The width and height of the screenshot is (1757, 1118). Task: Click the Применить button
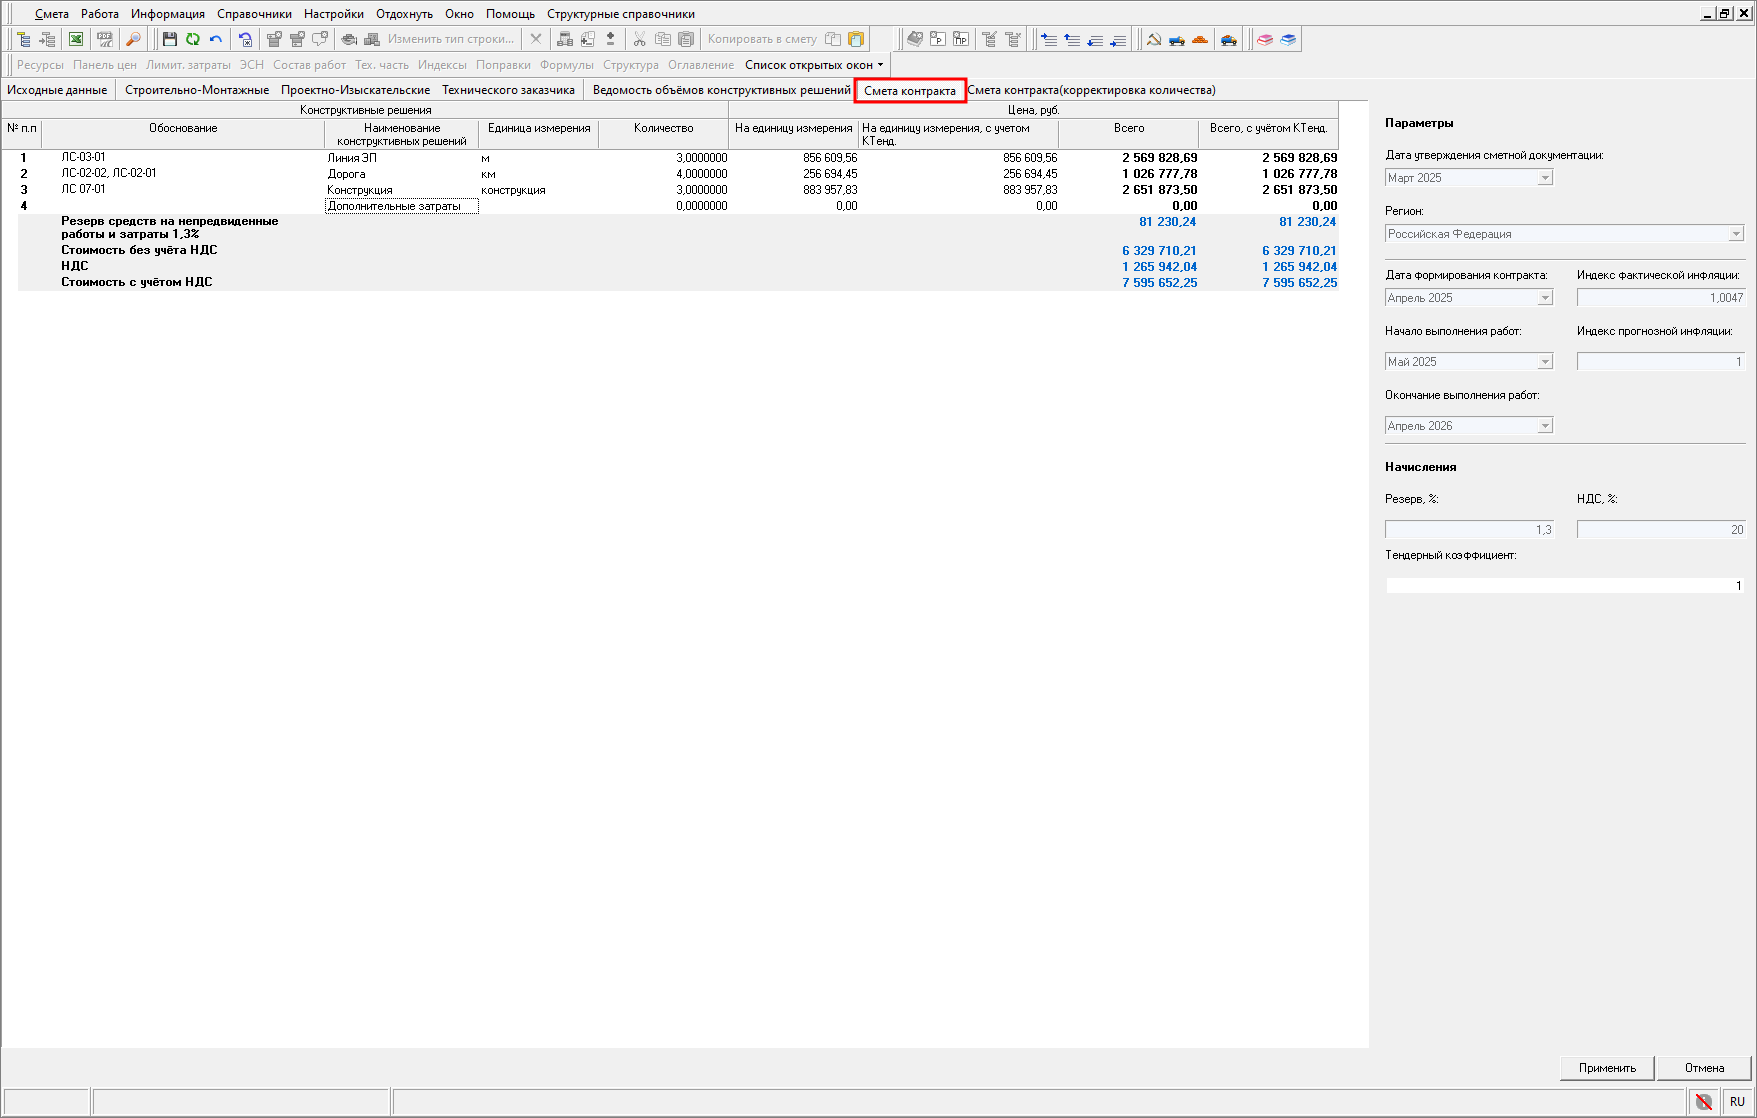(x=1607, y=1068)
